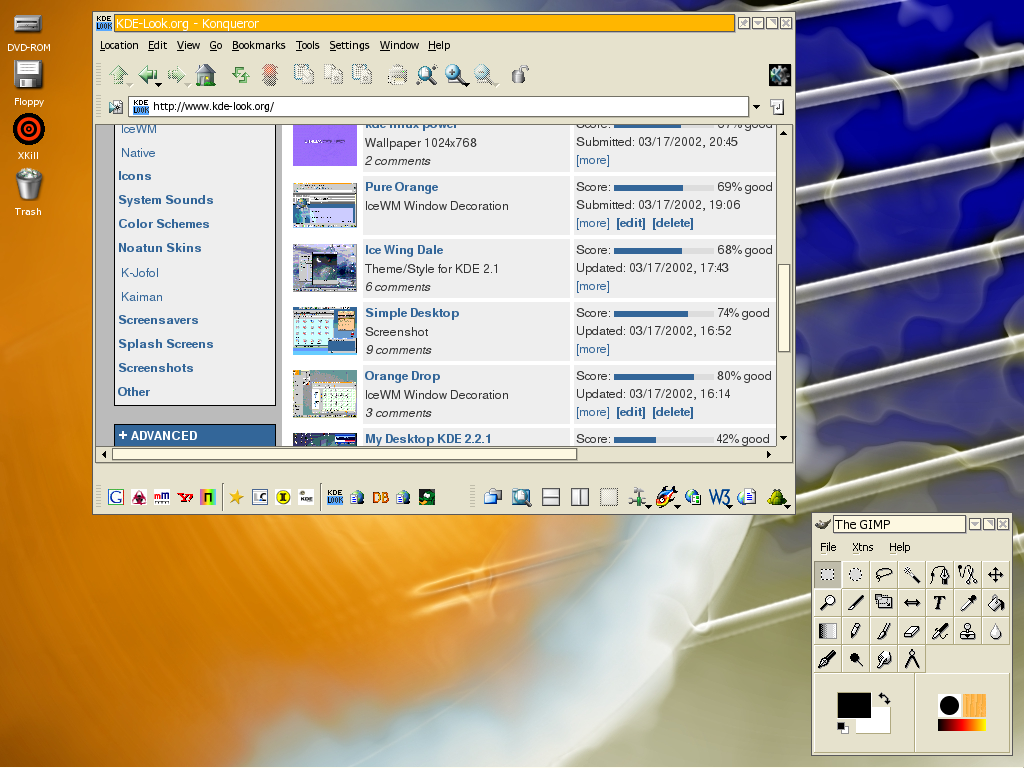Open the Google bookmark icon
1024x768 pixels.
116,497
